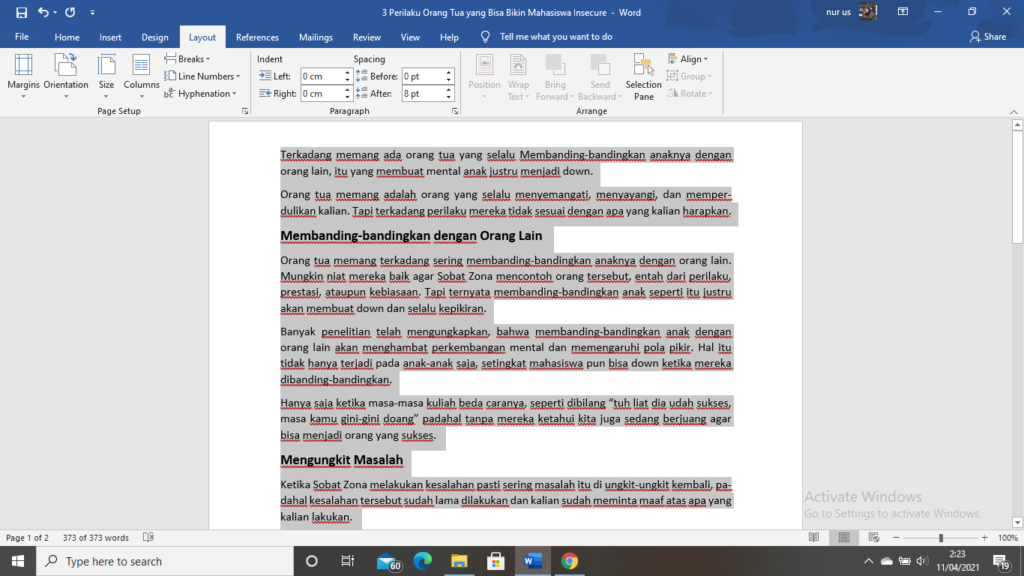This screenshot has width=1024, height=576.
Task: Switch to the Design tab
Action: (155, 37)
